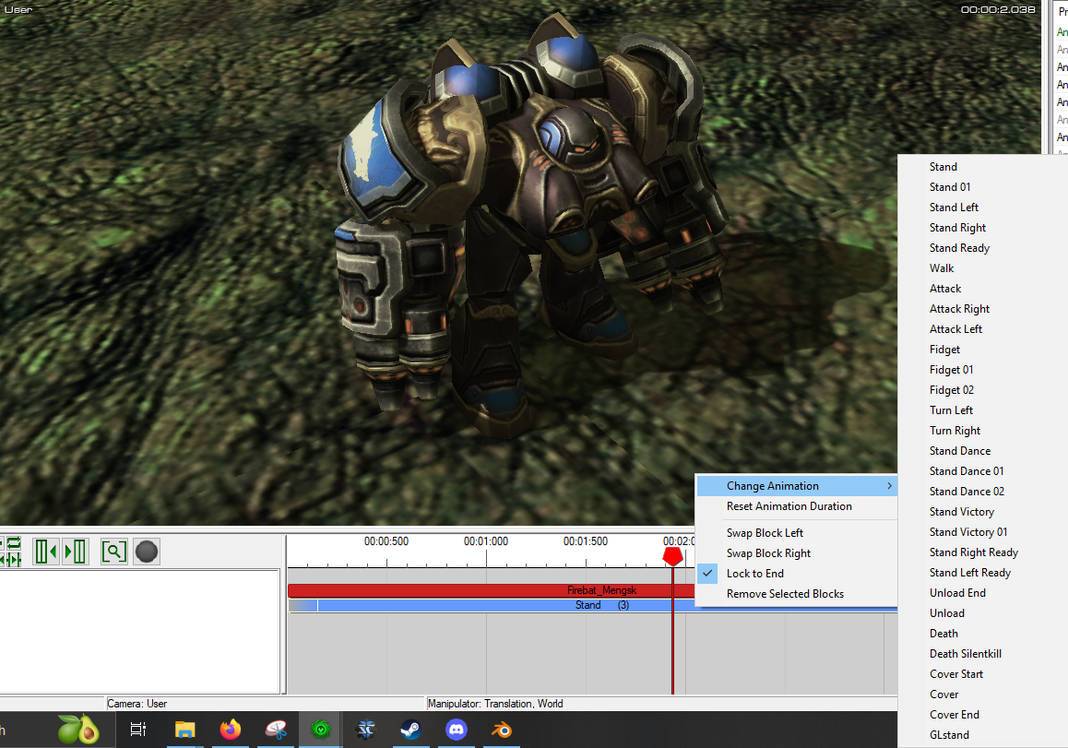Pick Stand Right Ready animation
This screenshot has width=1068, height=748.
tap(973, 552)
